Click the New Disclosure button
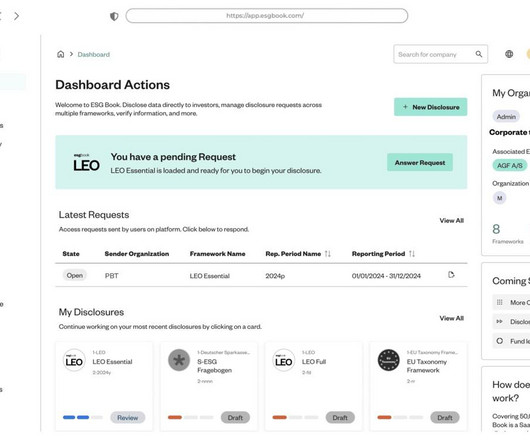530x442 pixels. click(431, 107)
